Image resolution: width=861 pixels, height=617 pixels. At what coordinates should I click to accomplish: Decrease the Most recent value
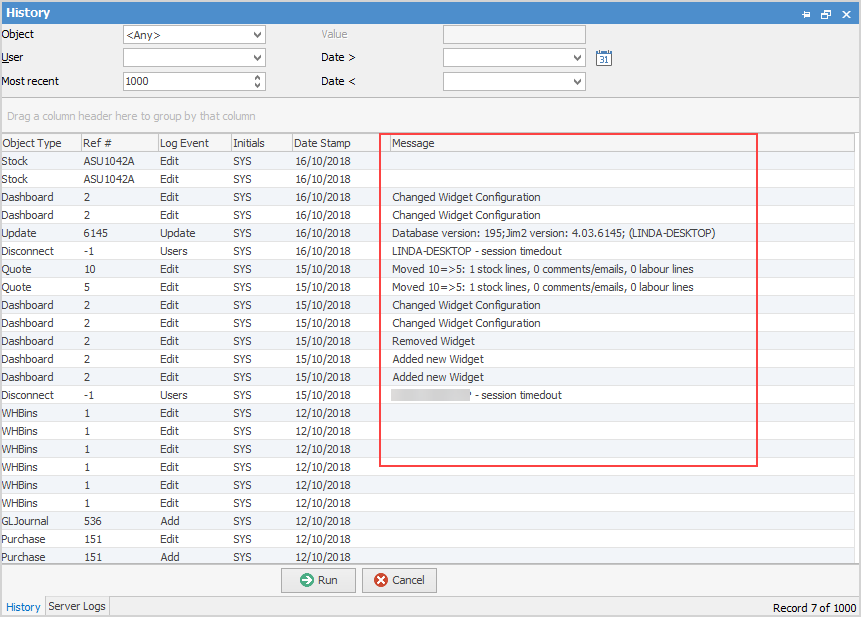[259, 86]
